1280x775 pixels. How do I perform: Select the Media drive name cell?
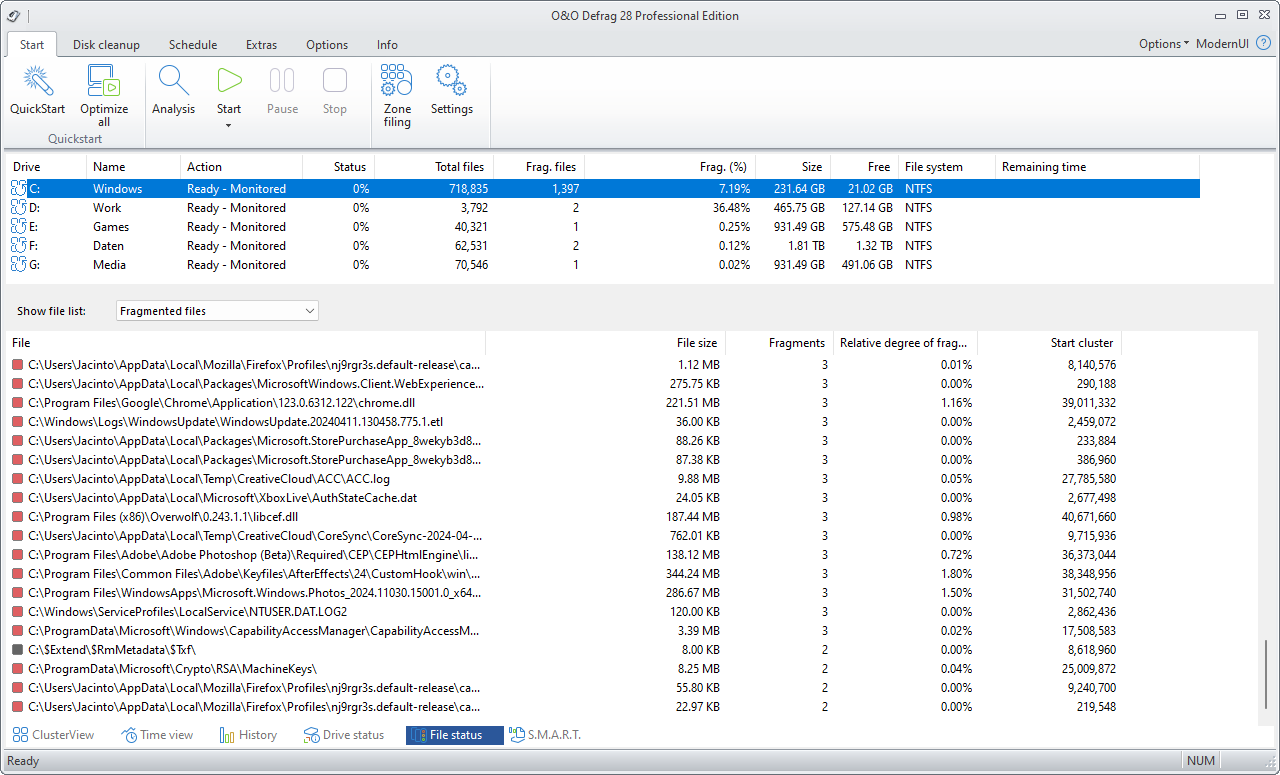(109, 265)
